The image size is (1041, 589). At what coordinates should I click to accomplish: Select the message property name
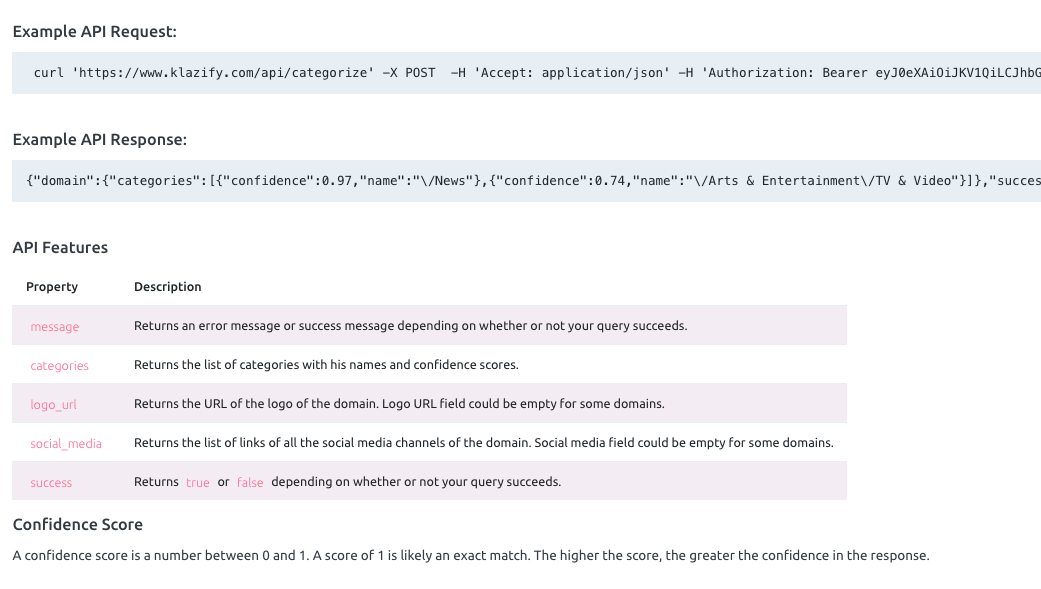click(x=55, y=327)
